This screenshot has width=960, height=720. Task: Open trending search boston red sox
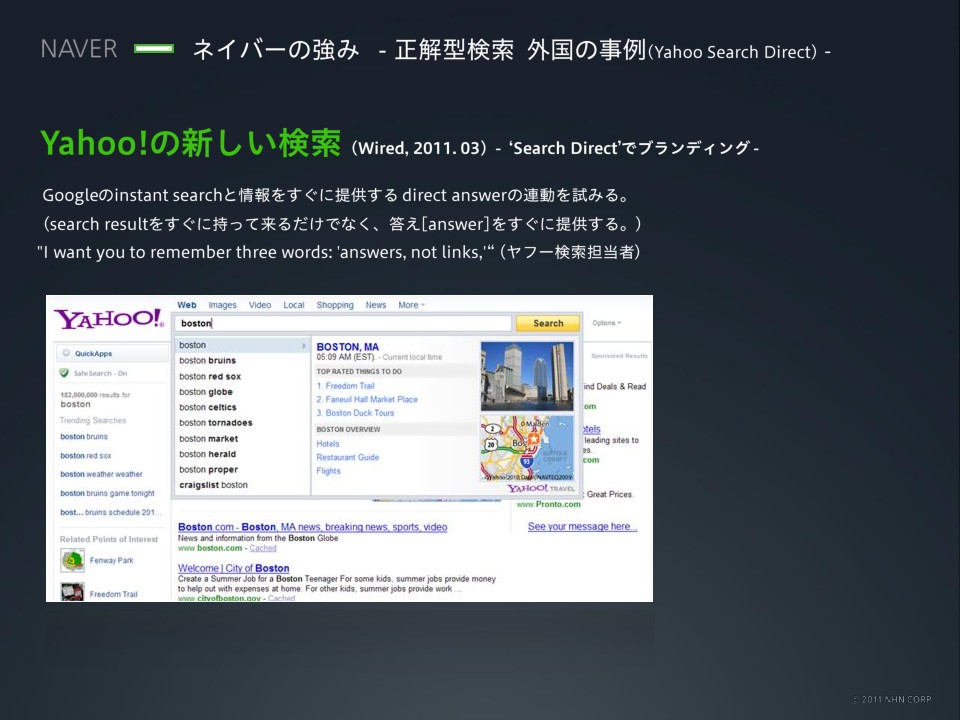pyautogui.click(x=86, y=456)
